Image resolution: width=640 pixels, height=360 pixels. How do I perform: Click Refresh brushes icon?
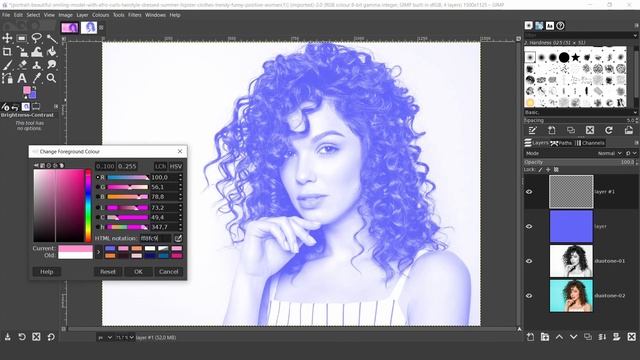[x=609, y=130]
